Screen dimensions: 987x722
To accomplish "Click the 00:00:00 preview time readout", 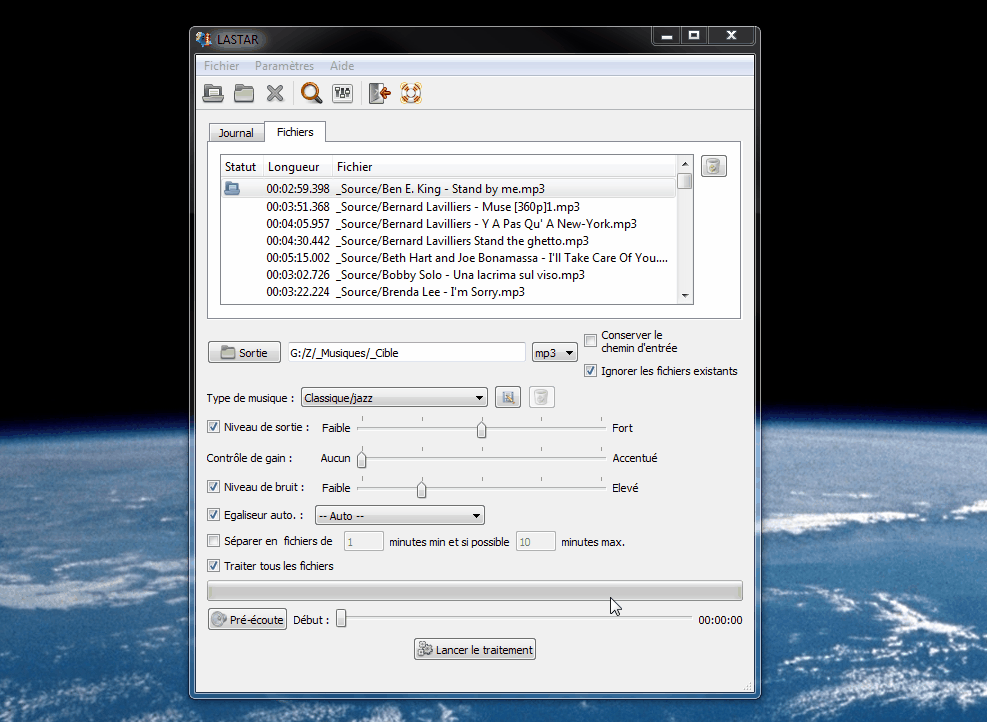I will [720, 620].
